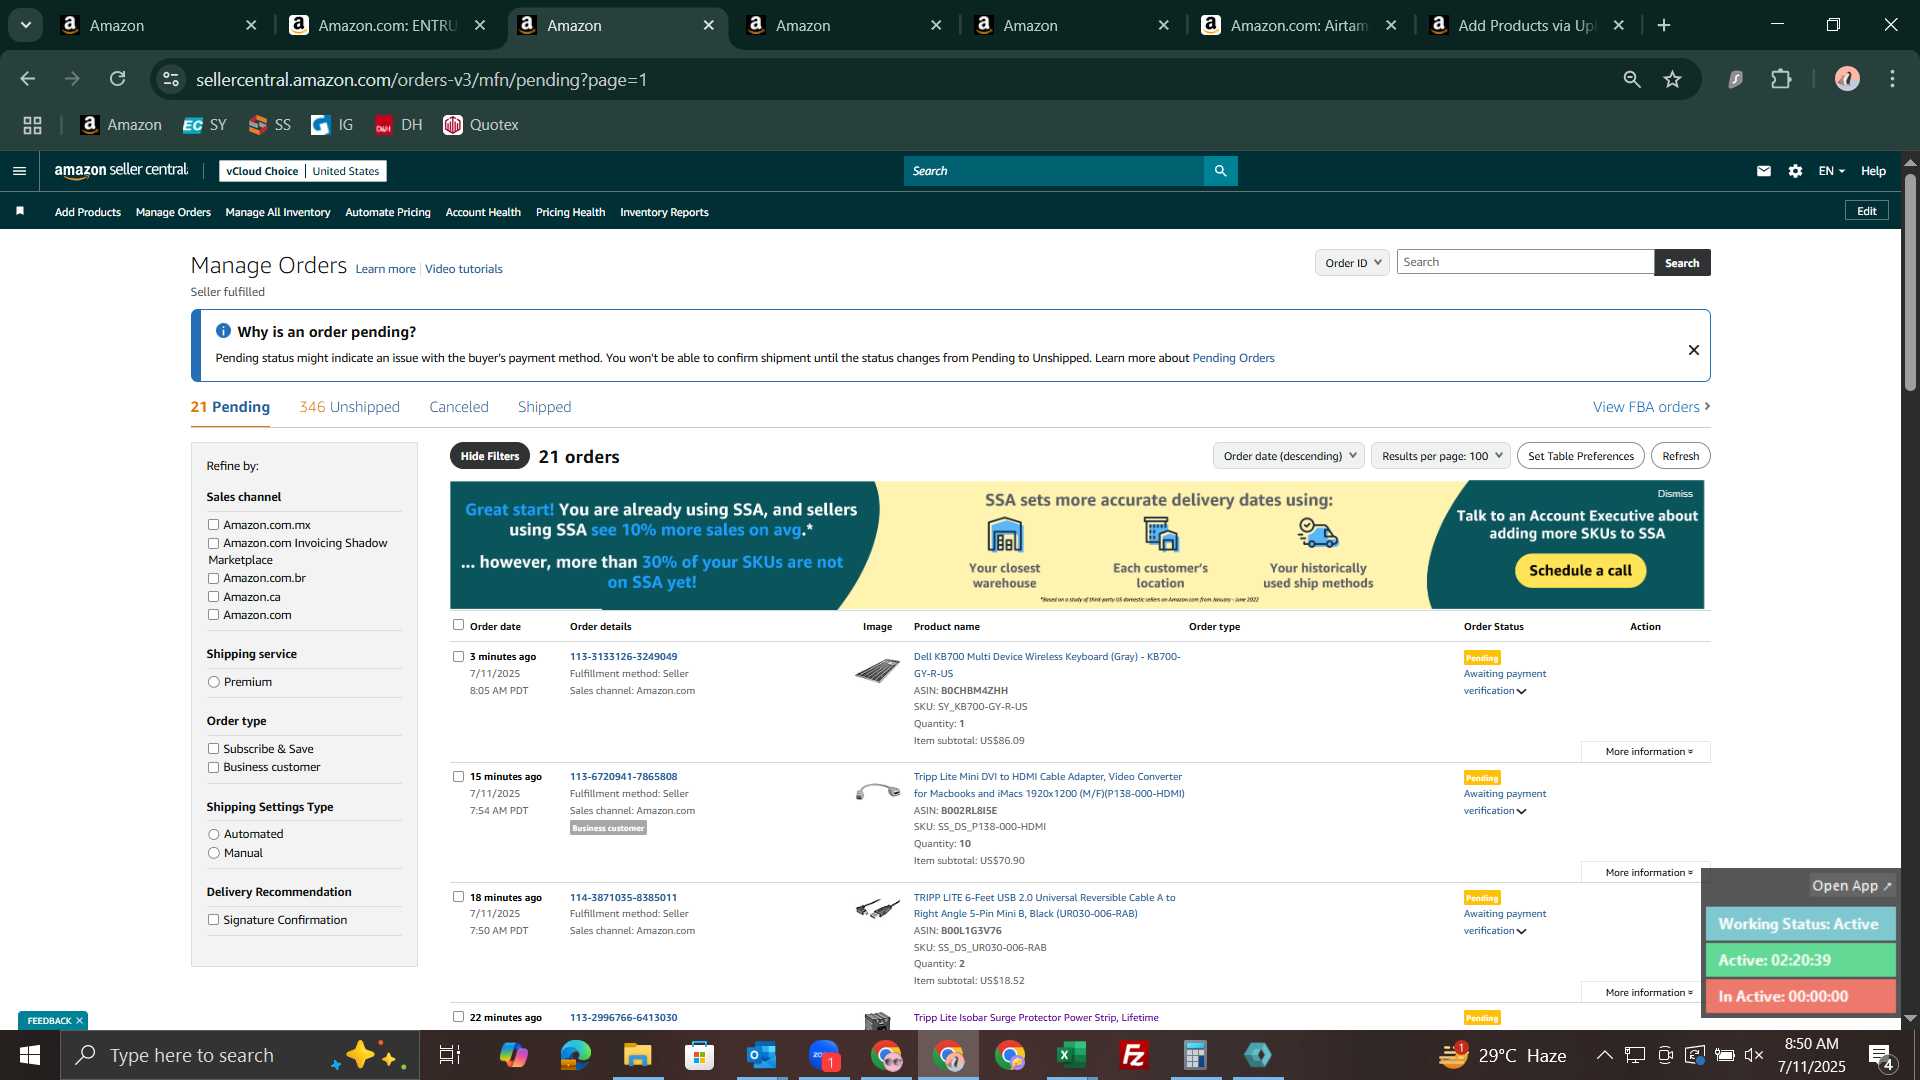Switch to the 346 Unshipped tab
This screenshot has height=1080, width=1920.
349,407
